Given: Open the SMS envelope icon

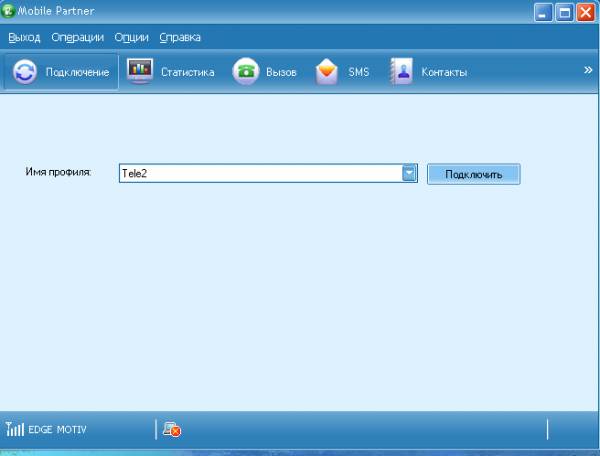Looking at the screenshot, I should (x=326, y=72).
